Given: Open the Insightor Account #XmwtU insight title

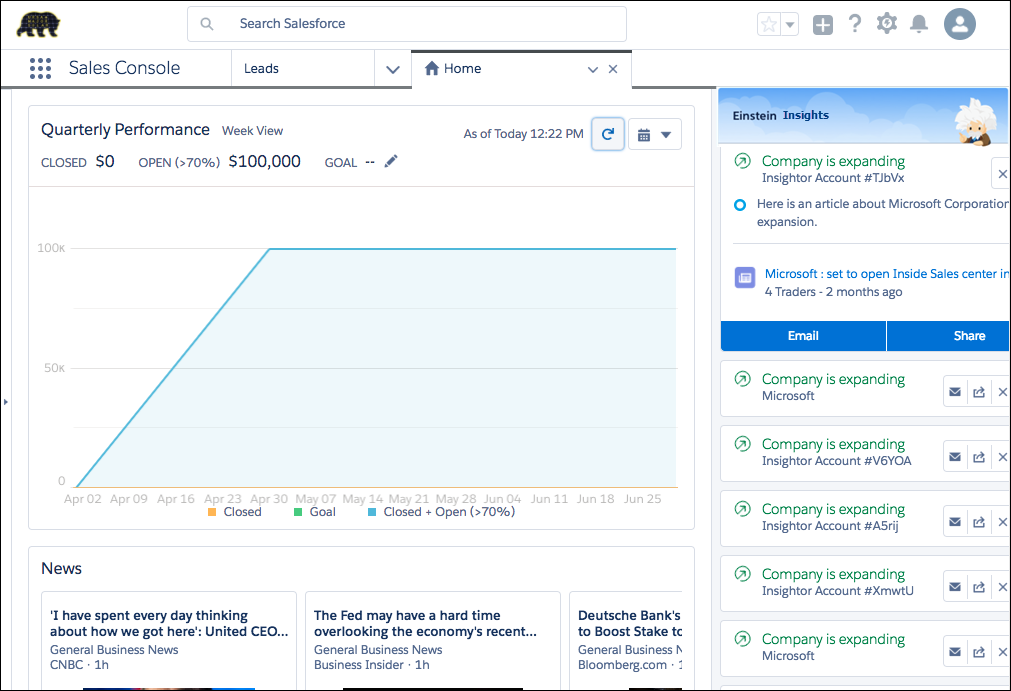Looking at the screenshot, I should (x=833, y=574).
